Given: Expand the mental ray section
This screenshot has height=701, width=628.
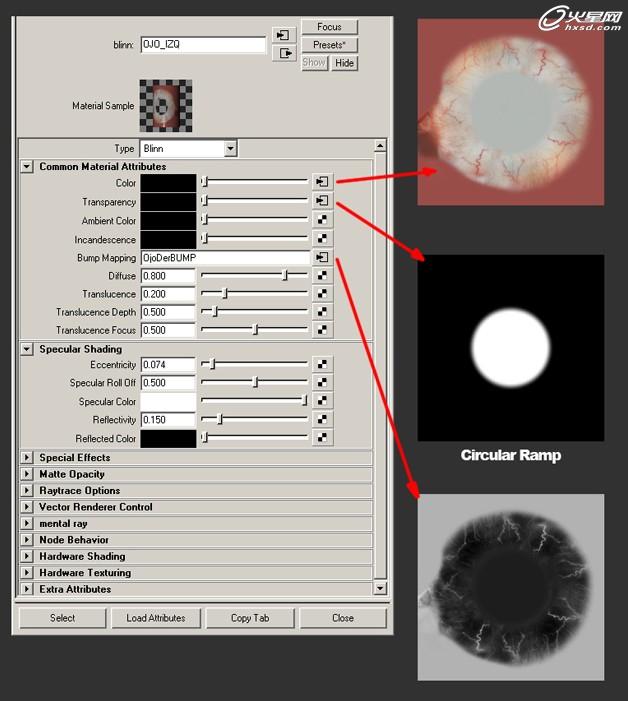Looking at the screenshot, I should pyautogui.click(x=27, y=524).
